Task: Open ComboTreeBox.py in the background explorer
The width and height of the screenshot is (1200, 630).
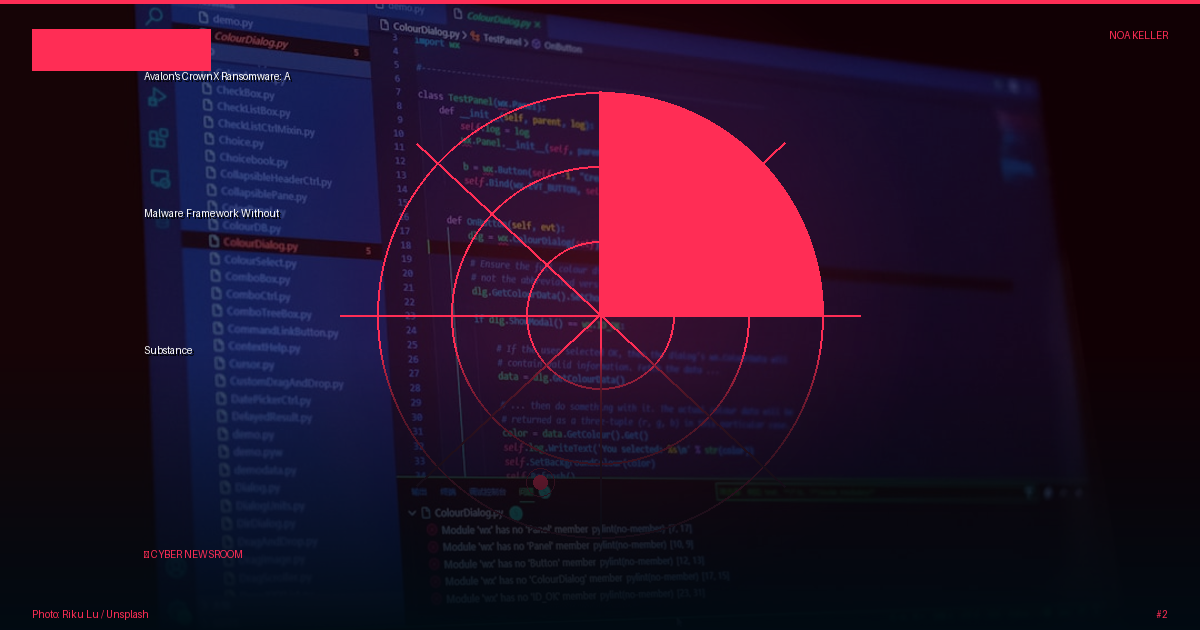Action: click(262, 313)
